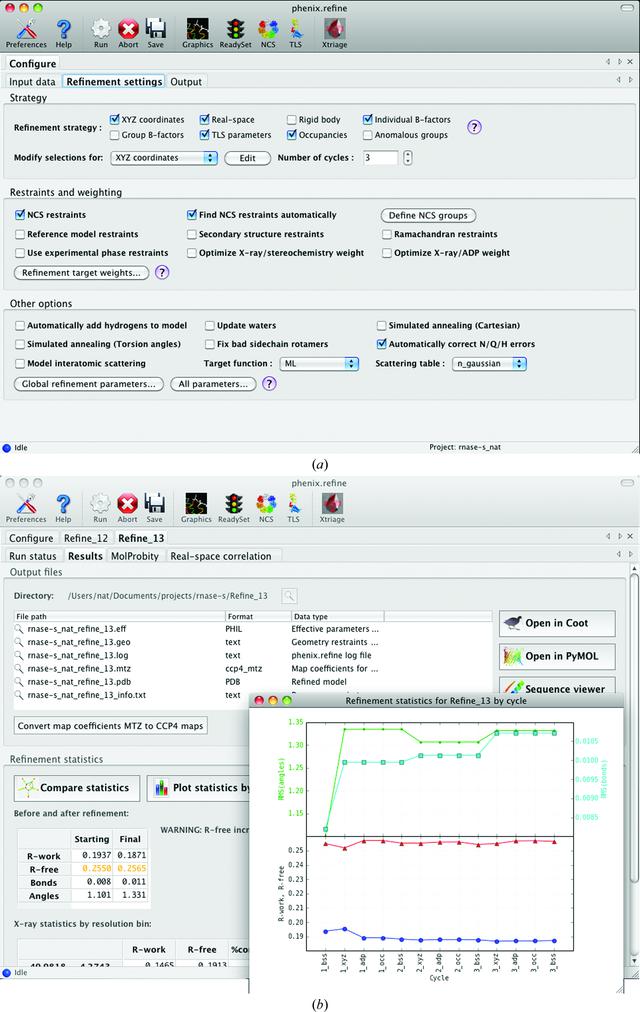
Task: Launch ReadySet traffic-light icon in top window
Action: [x=235, y=33]
